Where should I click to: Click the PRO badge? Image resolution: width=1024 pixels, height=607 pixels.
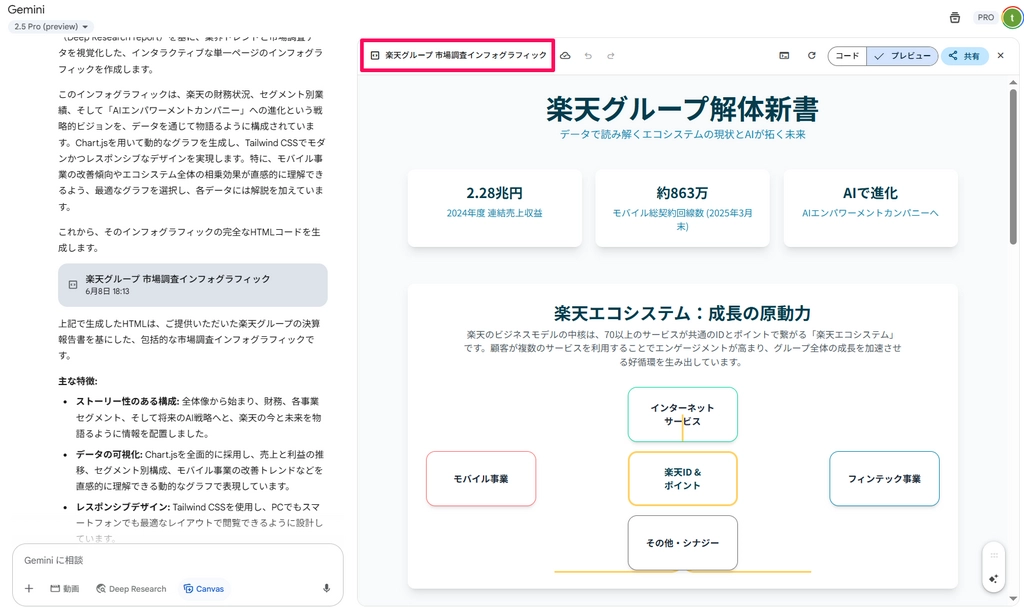(x=985, y=18)
